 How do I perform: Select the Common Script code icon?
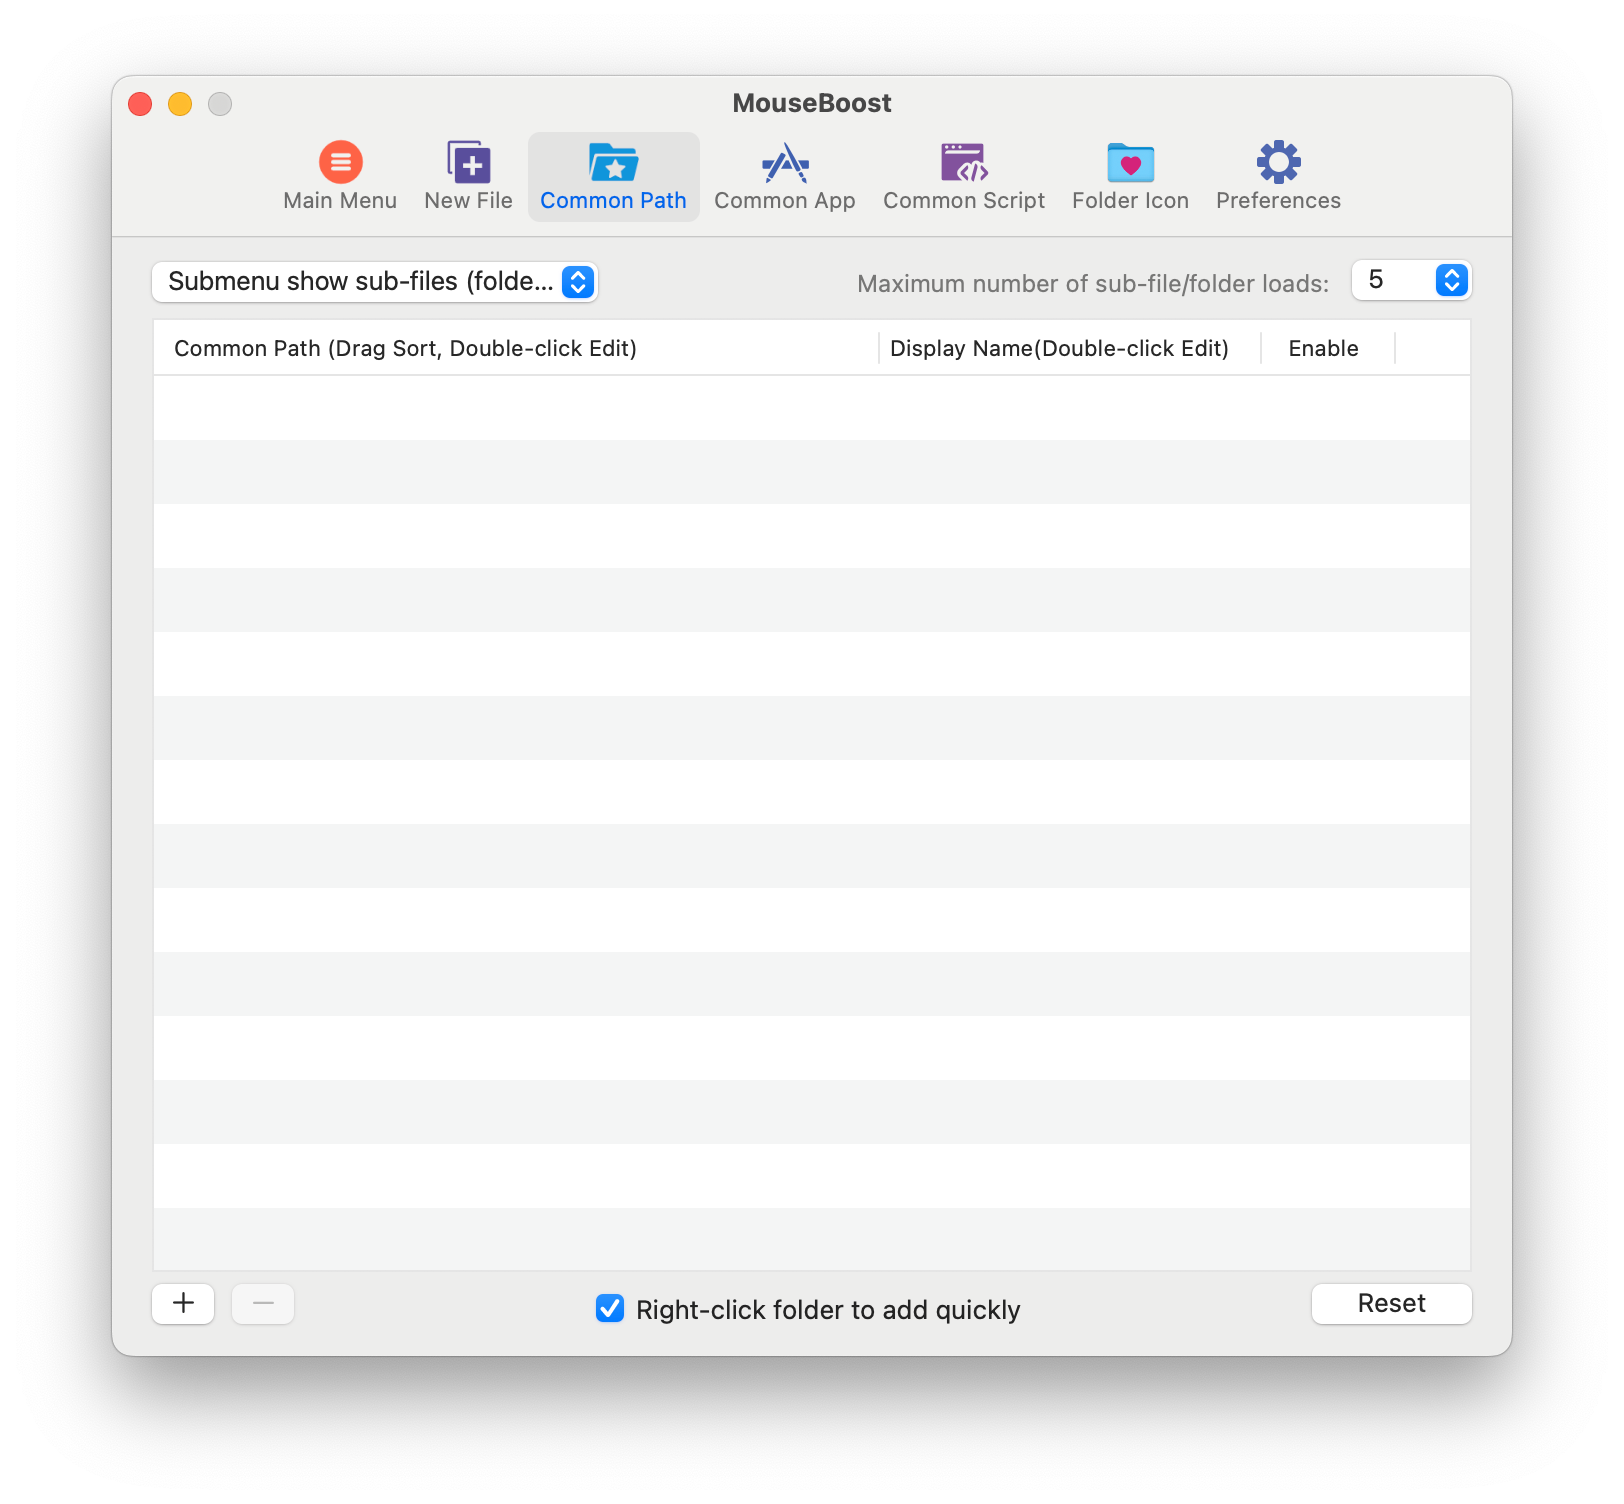coord(964,162)
